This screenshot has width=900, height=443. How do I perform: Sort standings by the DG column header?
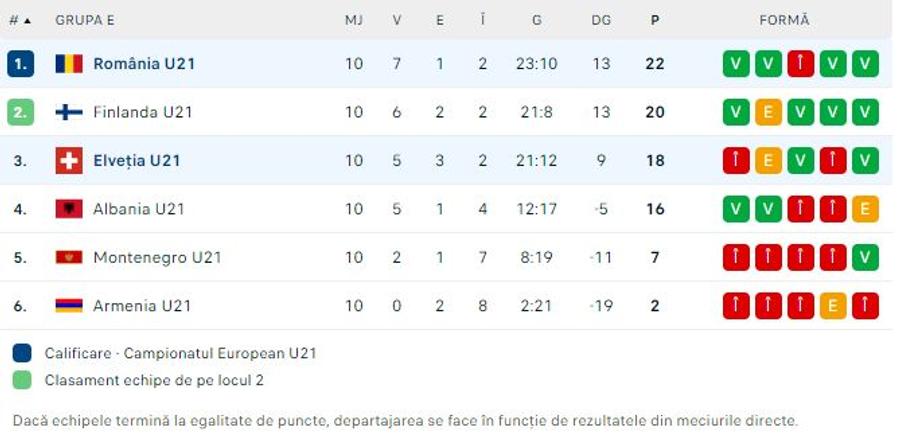(601, 20)
